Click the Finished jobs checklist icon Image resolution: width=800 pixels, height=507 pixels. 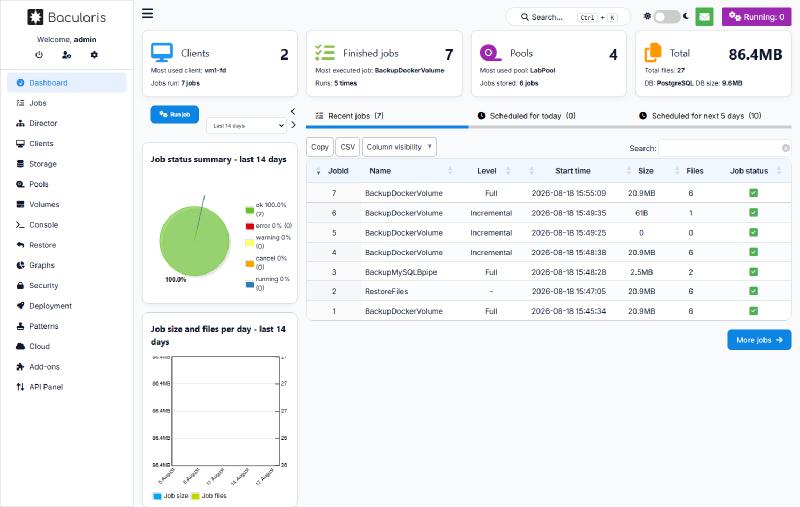point(325,53)
